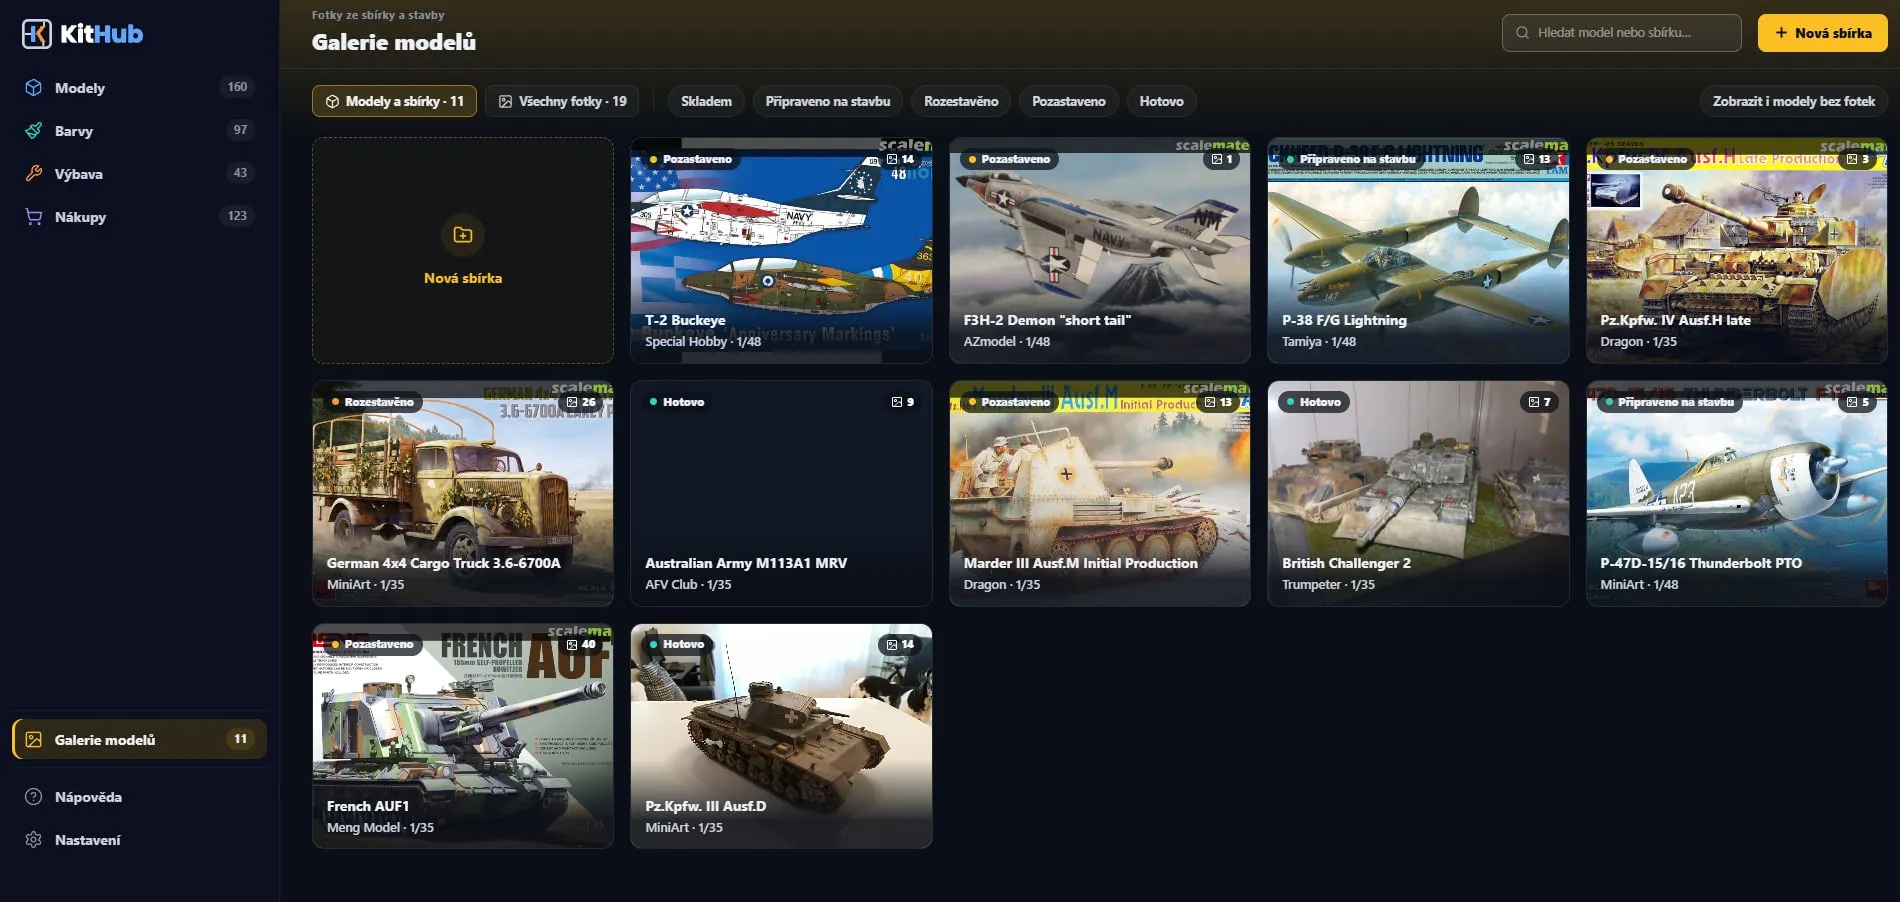1900x902 pixels.
Task: Open Galerie modelů in the sidebar
Action: tap(139, 740)
